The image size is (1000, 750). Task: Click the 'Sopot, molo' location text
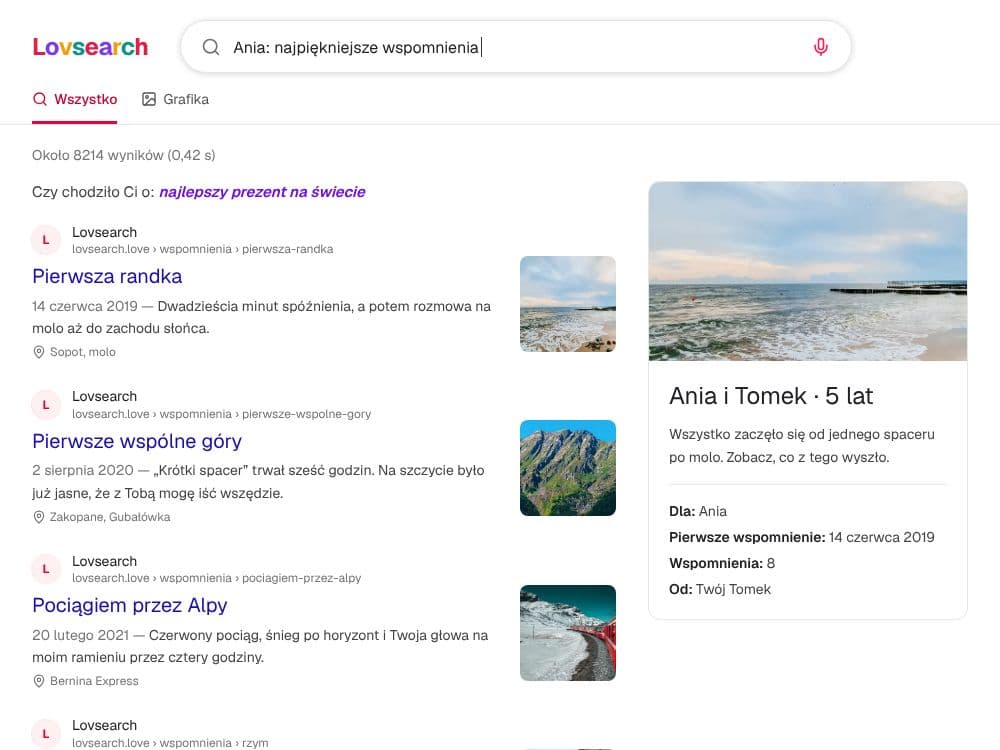tap(83, 352)
